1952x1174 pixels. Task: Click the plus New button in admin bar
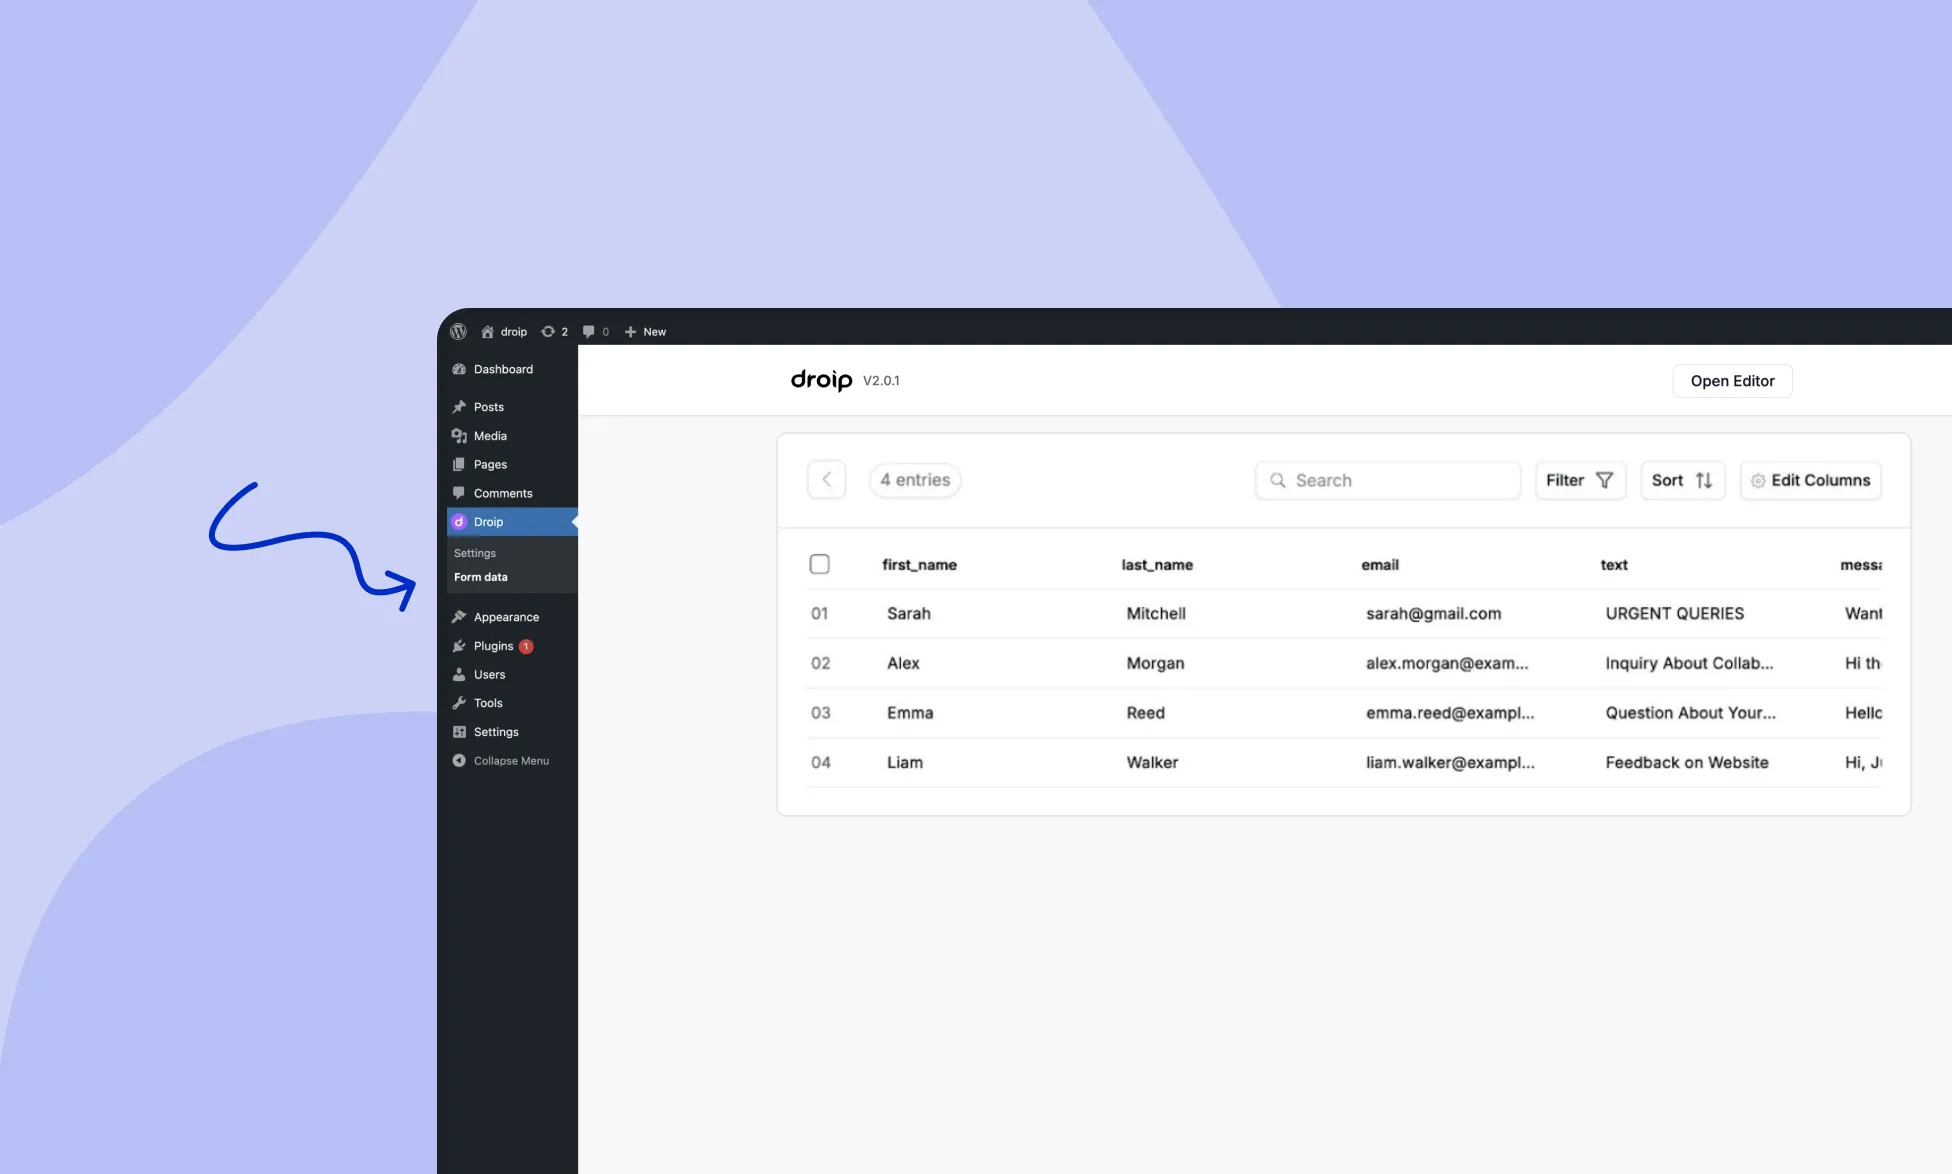click(645, 331)
